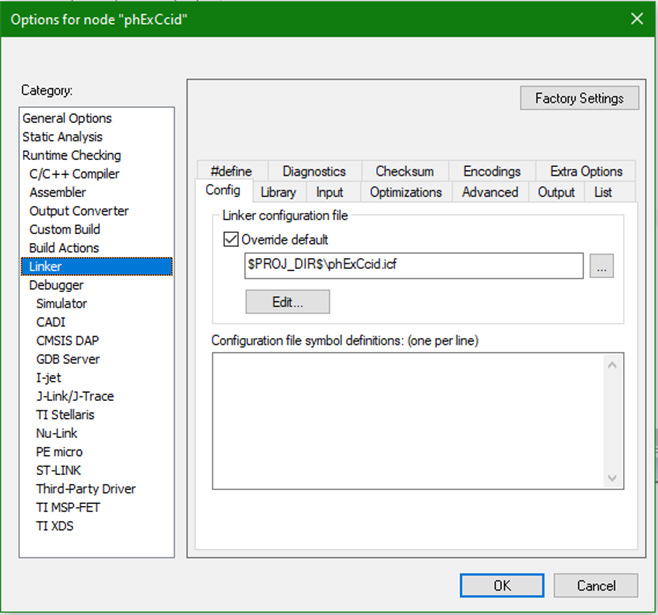The image size is (658, 615).
Task: Click the browse ellipsis button
Action: [x=601, y=266]
